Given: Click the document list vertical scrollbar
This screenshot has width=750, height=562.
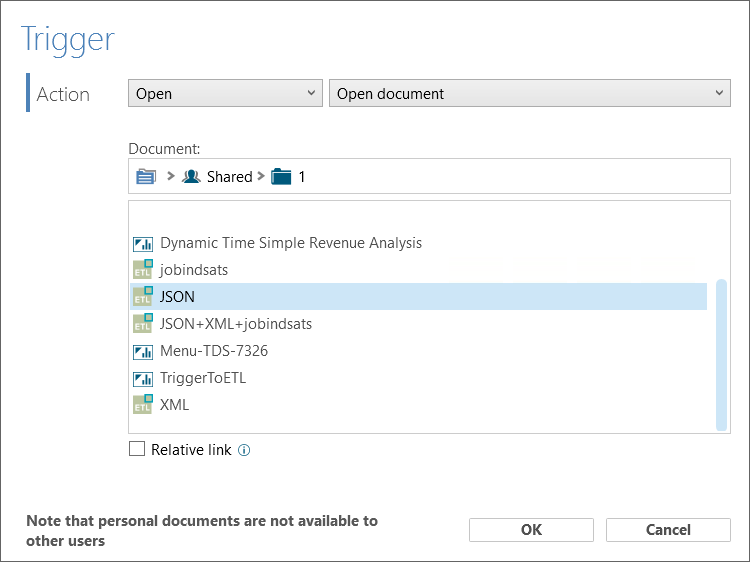Looking at the screenshot, I should pyautogui.click(x=721, y=355).
